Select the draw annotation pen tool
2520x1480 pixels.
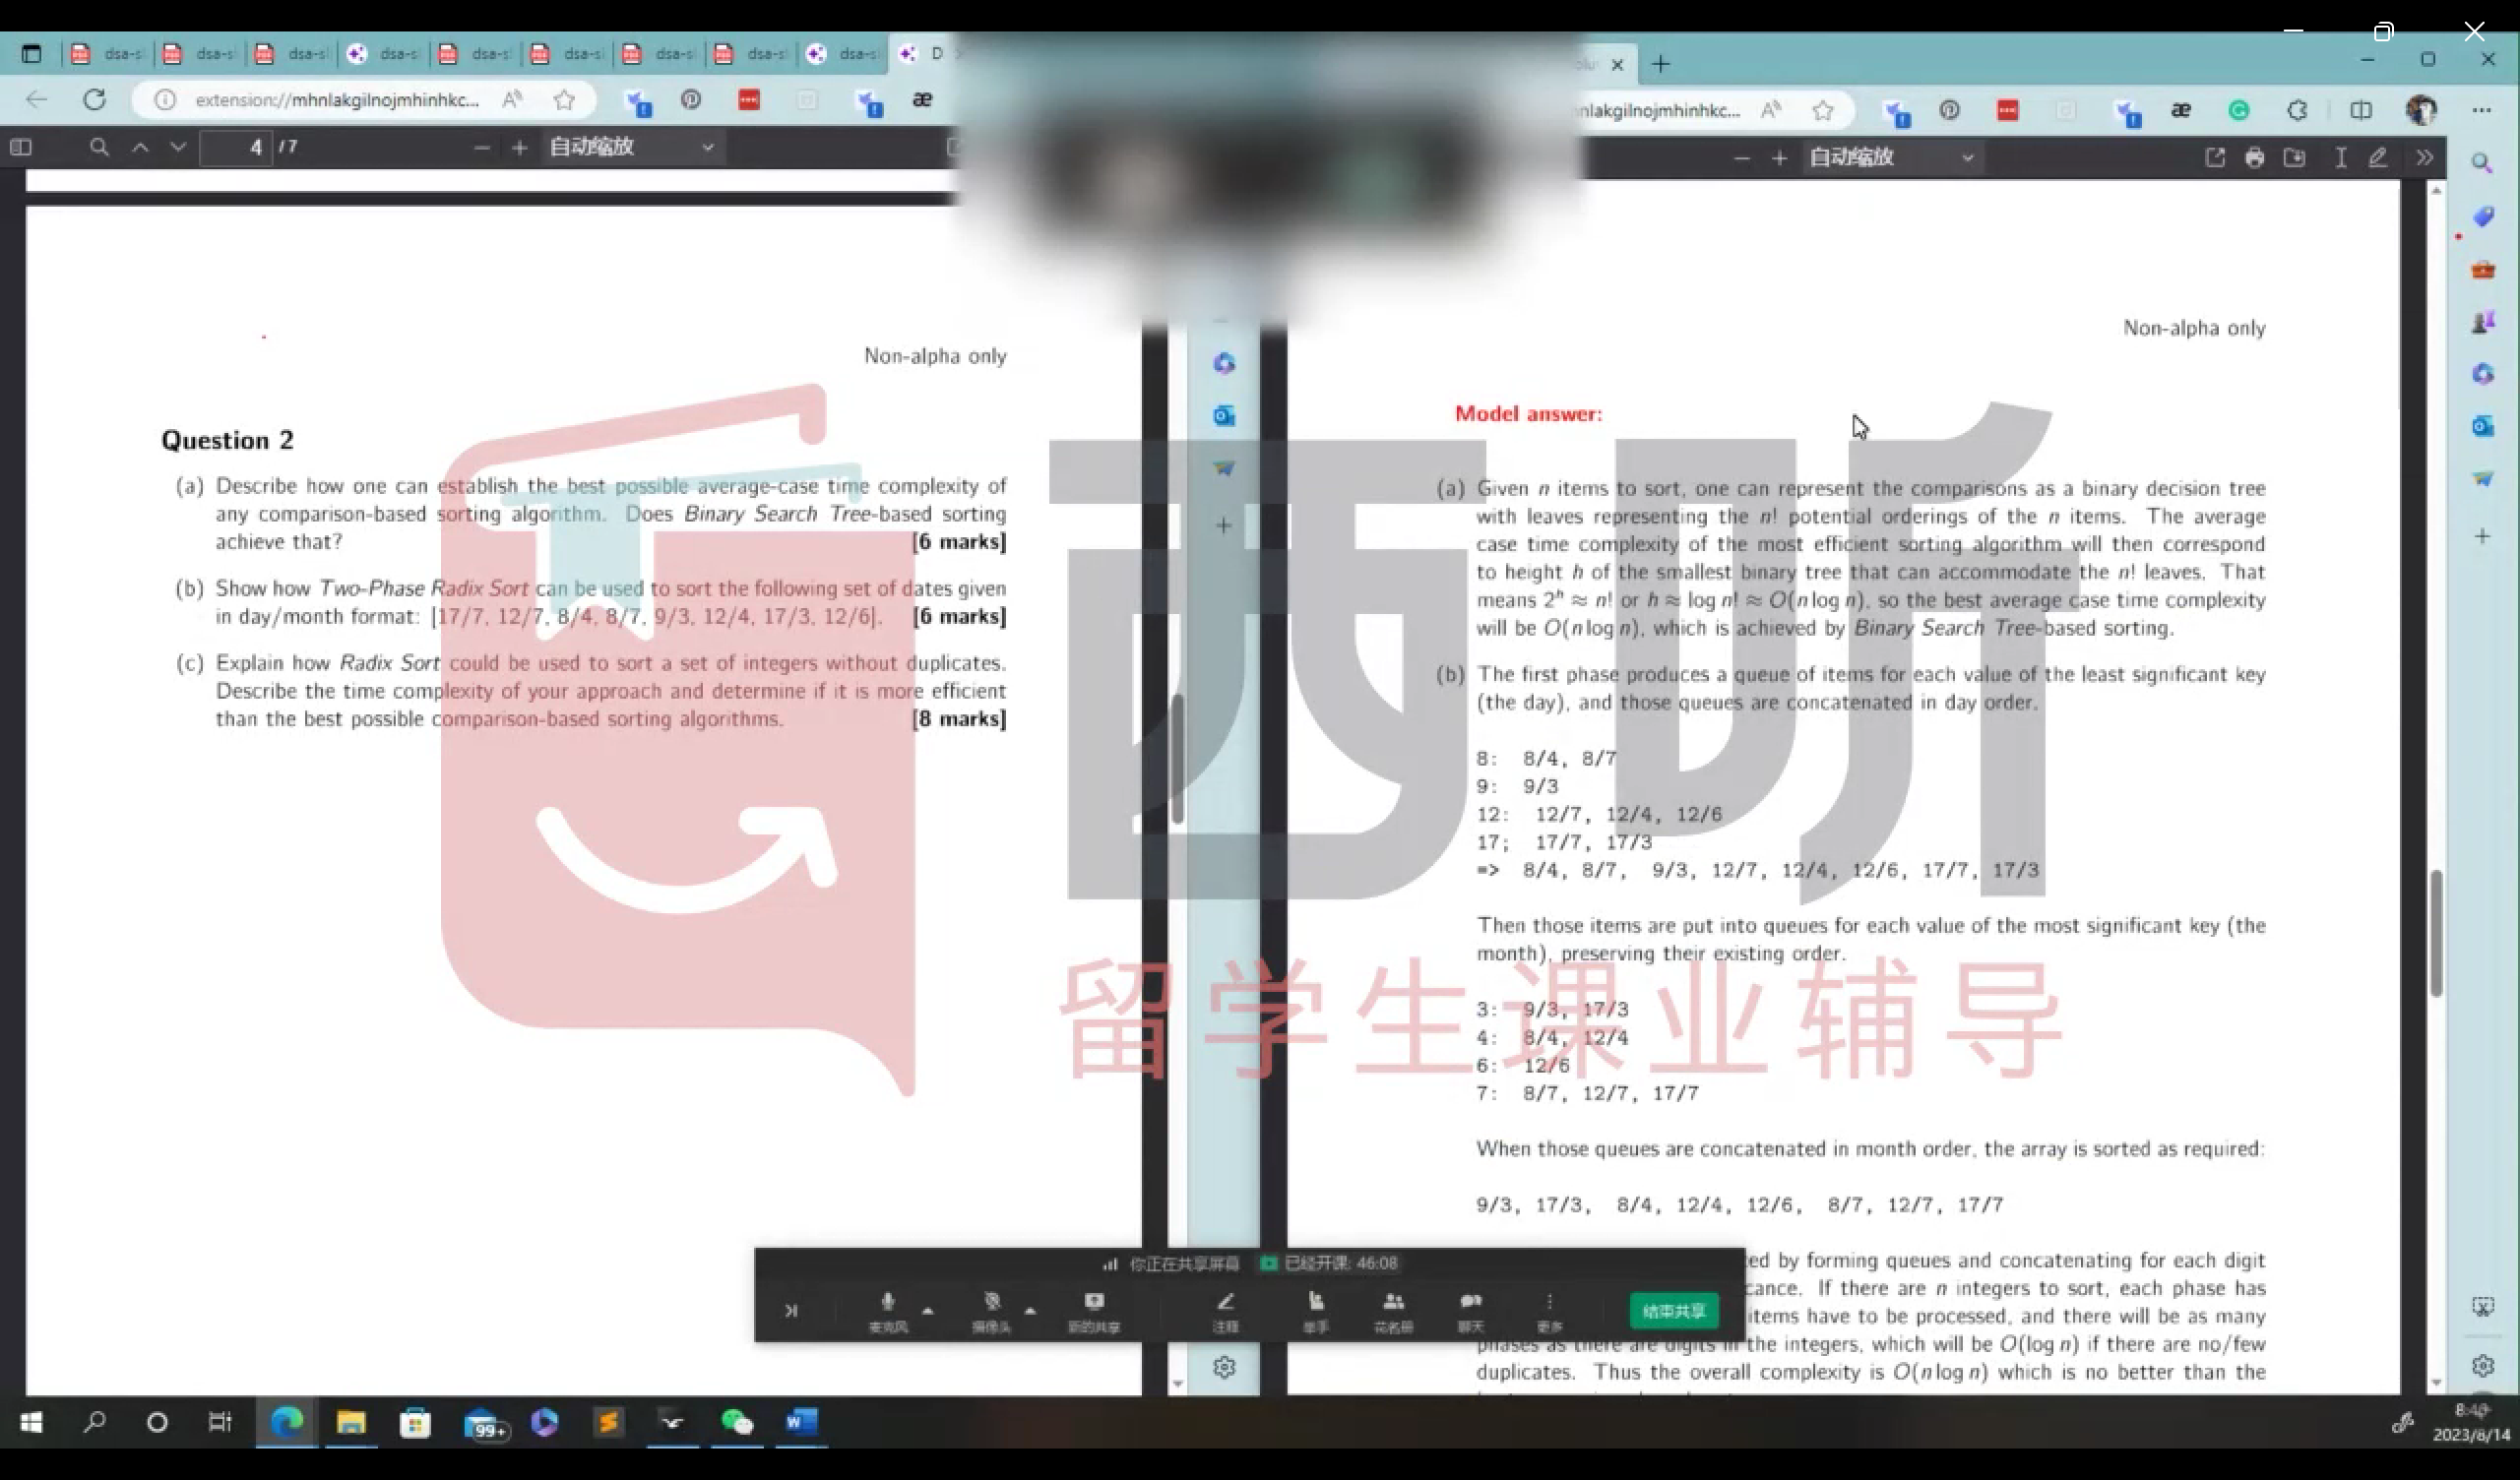click(x=2379, y=158)
